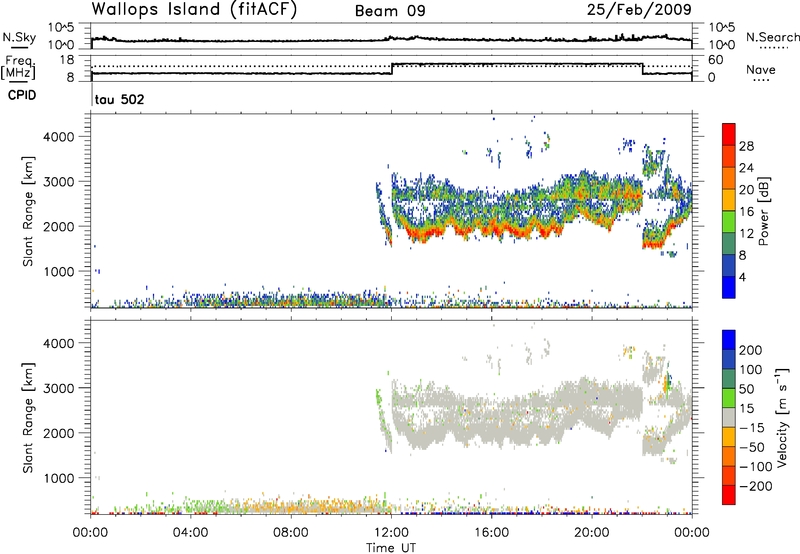800x554 pixels.
Task: Click the 'Time UT' axis label
Action: click(x=391, y=548)
